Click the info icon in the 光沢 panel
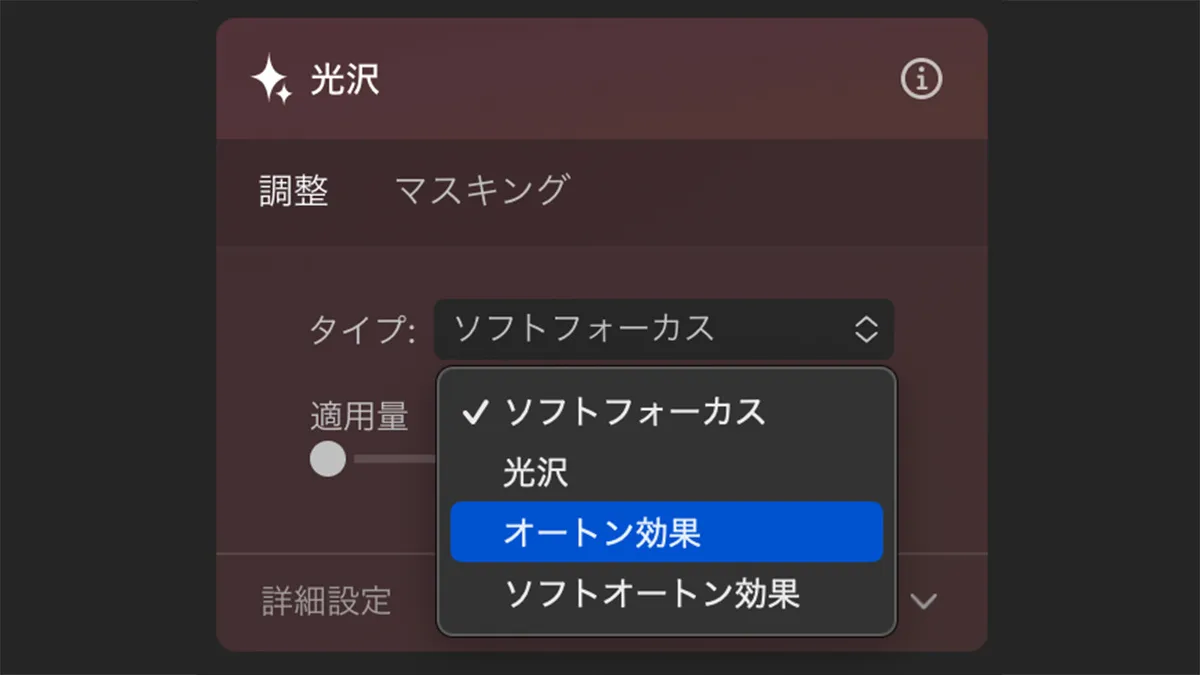This screenshot has width=1200, height=675. [x=921, y=79]
